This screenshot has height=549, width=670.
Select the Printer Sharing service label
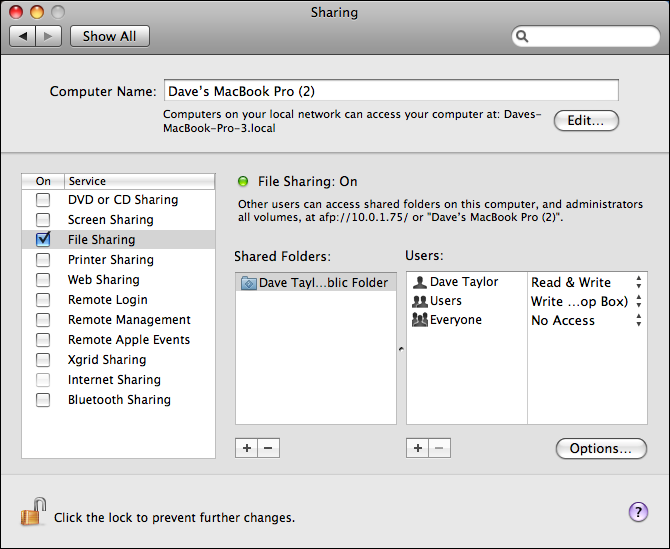111,260
